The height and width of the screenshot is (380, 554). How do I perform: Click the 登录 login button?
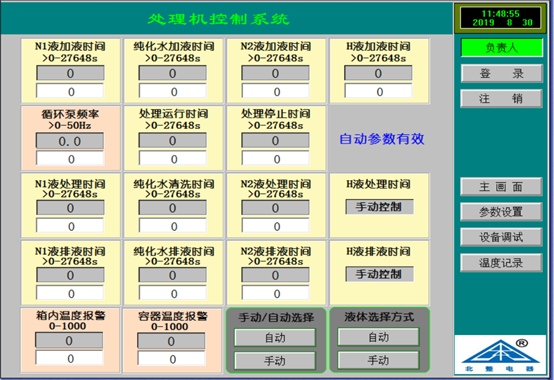[x=501, y=73]
